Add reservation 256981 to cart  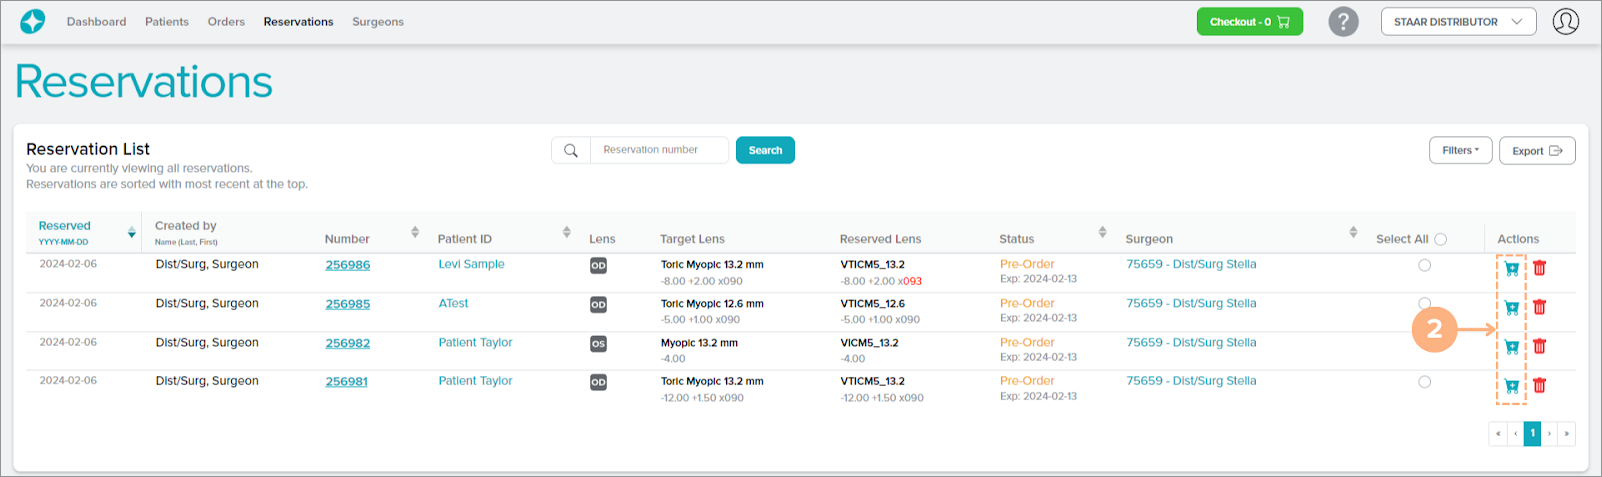pos(1511,385)
